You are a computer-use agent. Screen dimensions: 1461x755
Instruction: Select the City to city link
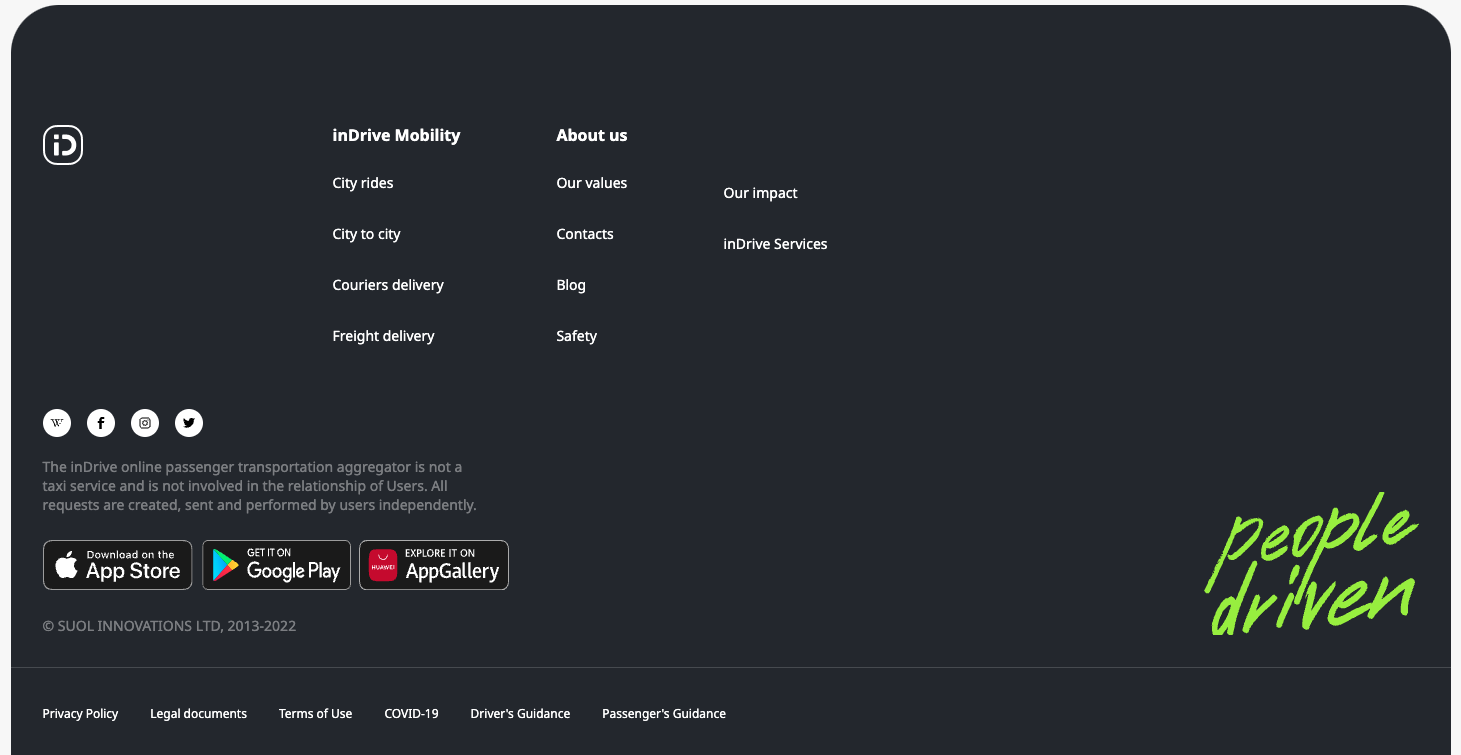click(x=366, y=234)
